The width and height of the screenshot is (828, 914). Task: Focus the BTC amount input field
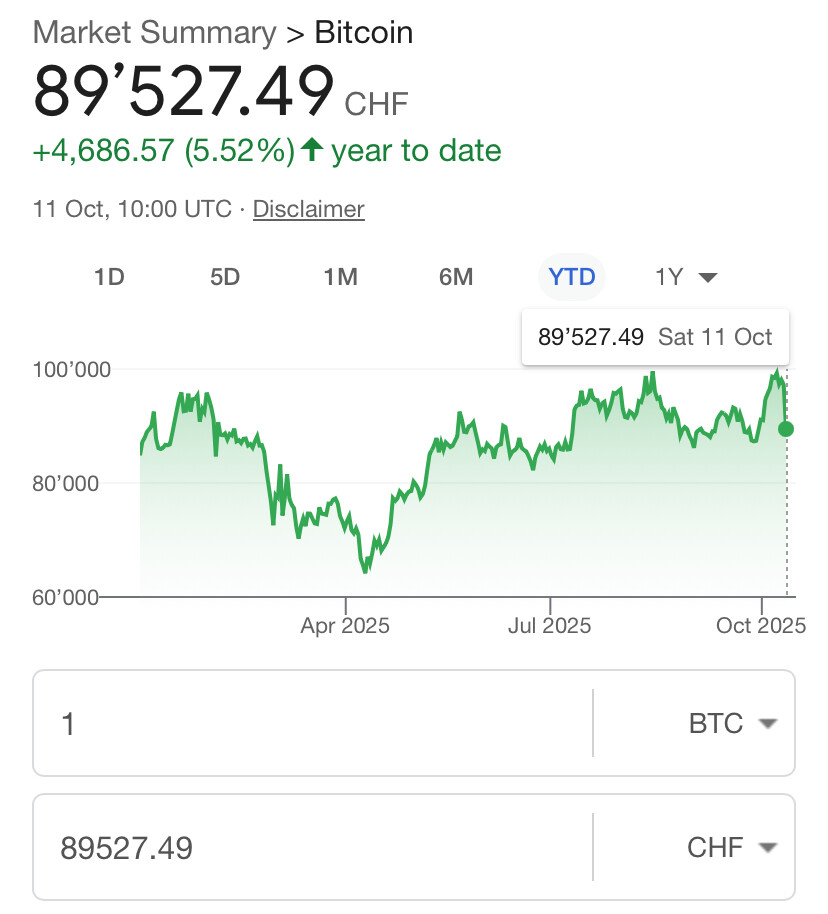pos(312,724)
